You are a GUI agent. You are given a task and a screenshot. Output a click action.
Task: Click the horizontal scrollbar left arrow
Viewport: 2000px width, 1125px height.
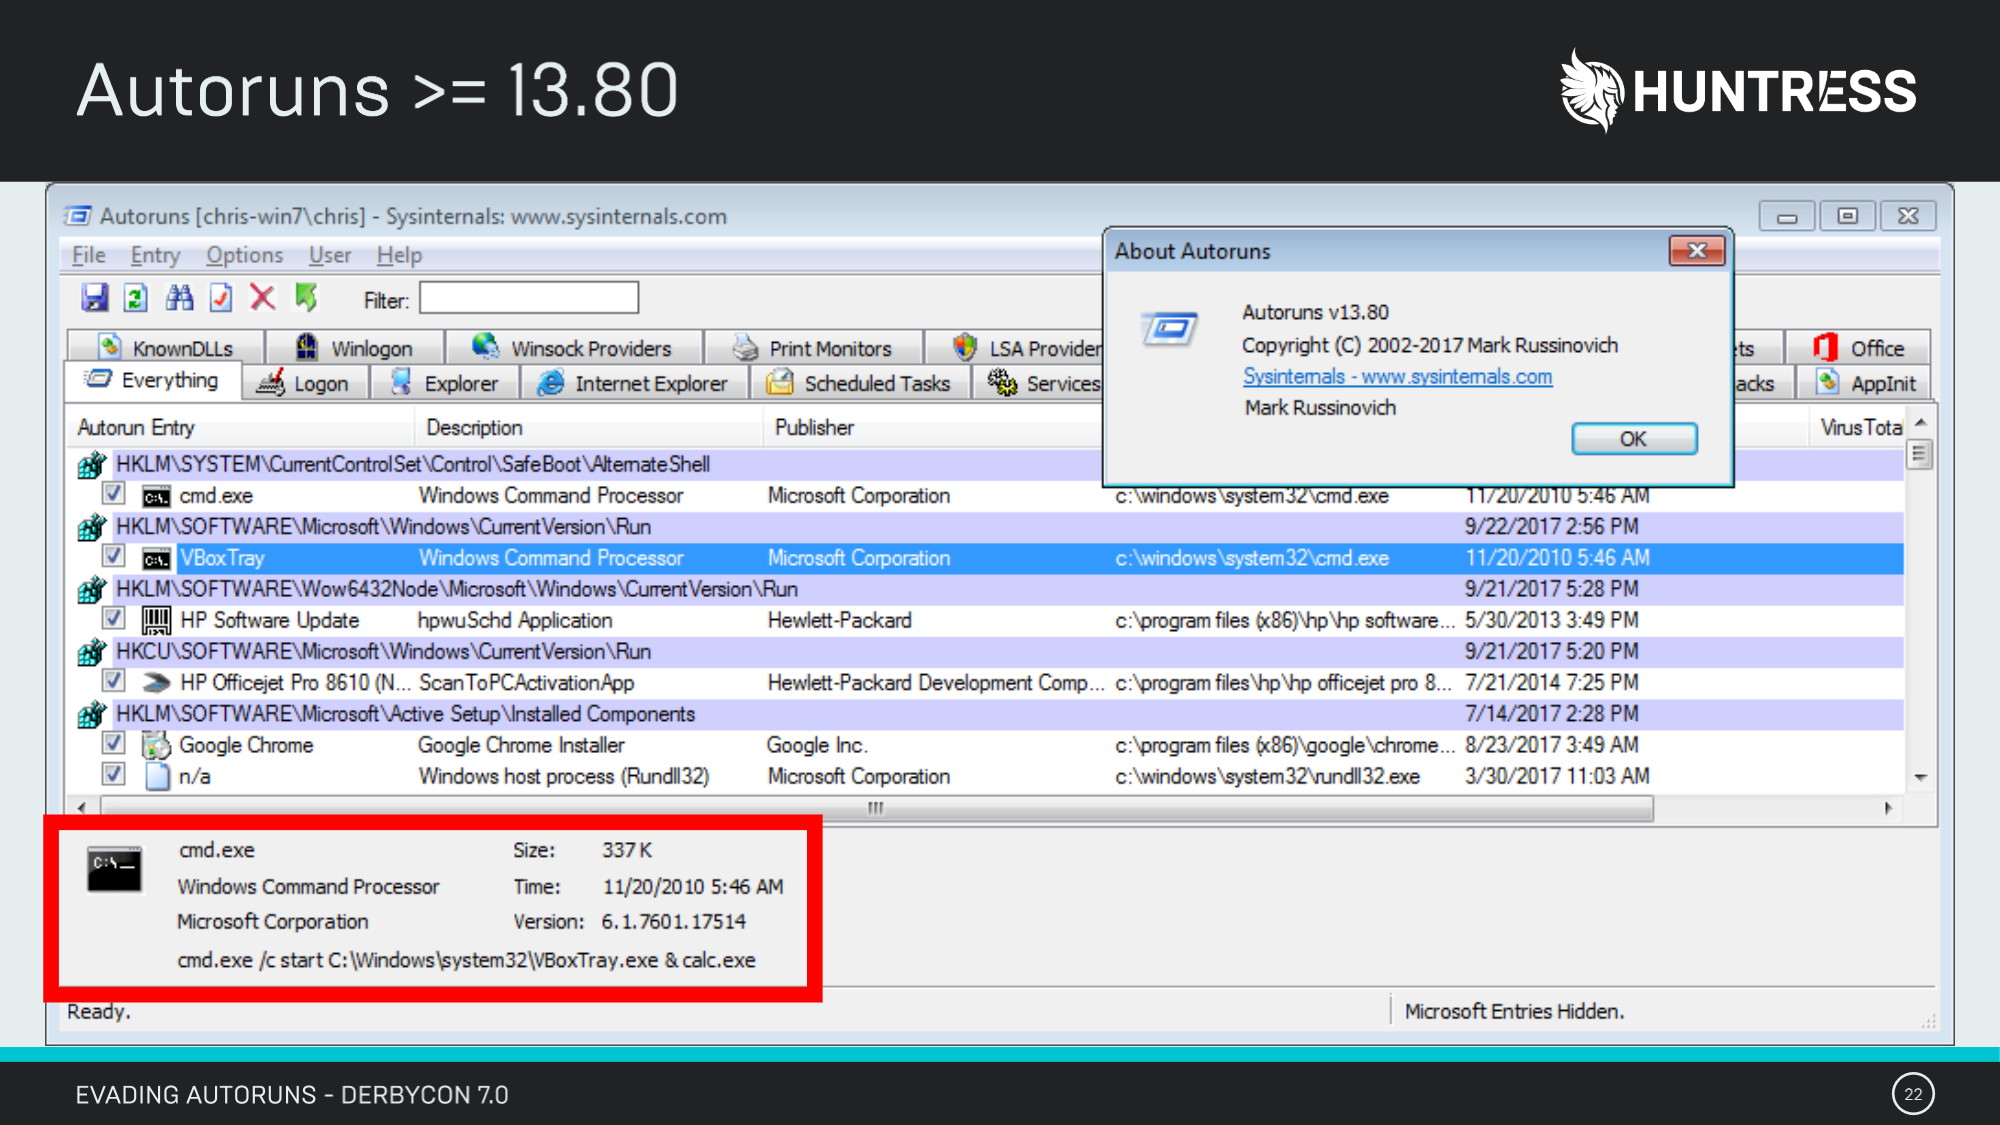point(82,808)
